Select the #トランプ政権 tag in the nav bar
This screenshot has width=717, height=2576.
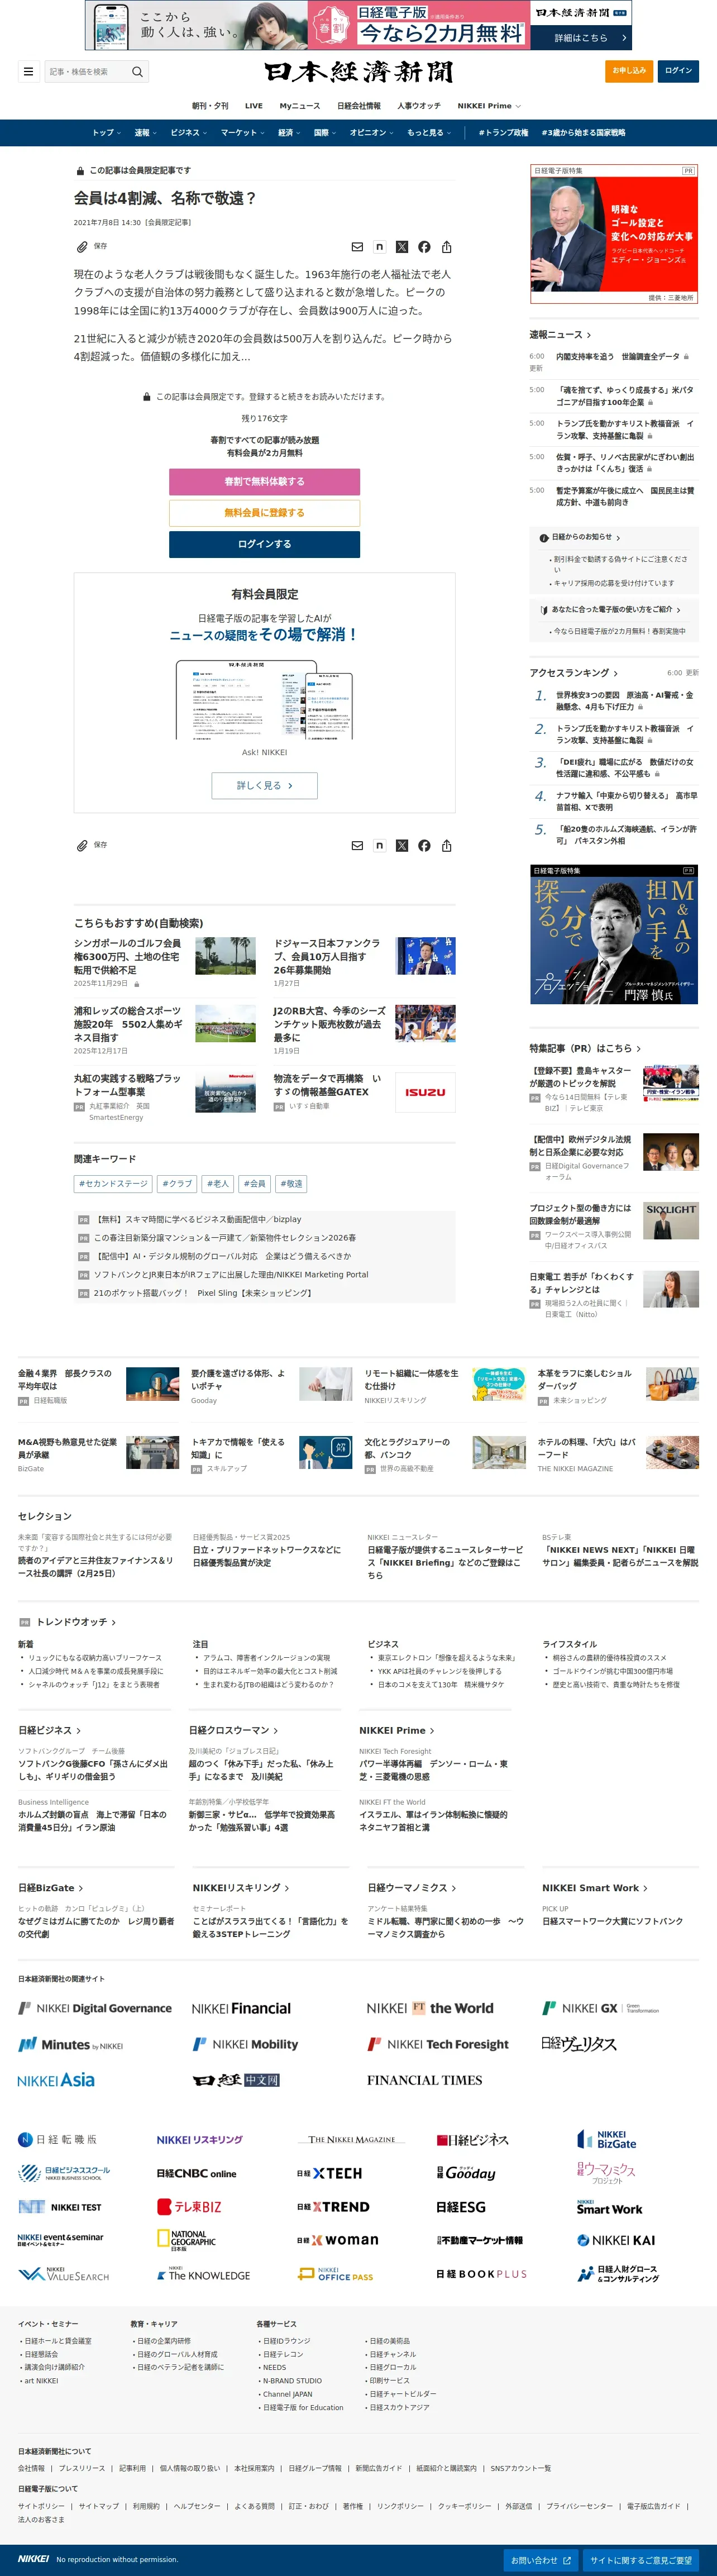pyautogui.click(x=503, y=132)
